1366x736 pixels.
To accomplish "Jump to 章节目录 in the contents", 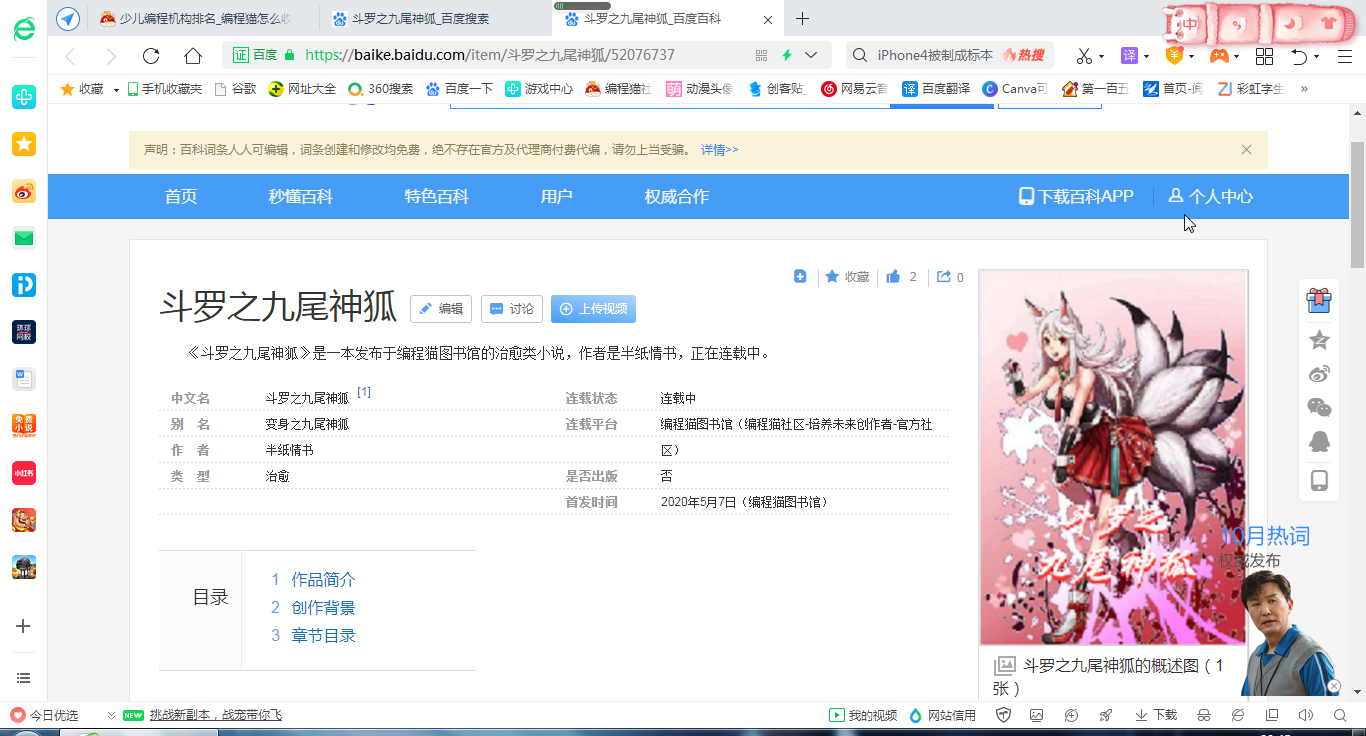I will click(x=323, y=636).
